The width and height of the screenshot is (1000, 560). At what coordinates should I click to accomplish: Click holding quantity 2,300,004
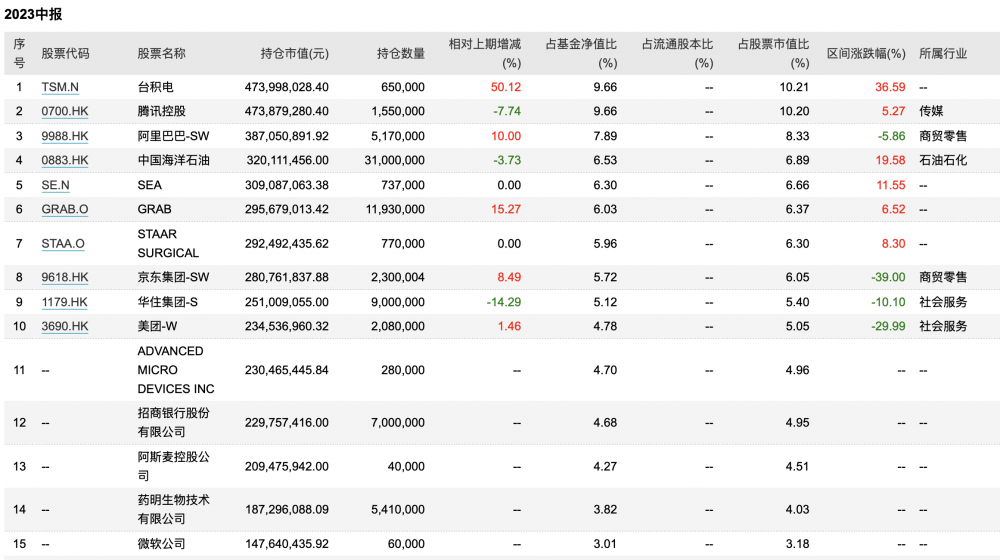click(398, 277)
